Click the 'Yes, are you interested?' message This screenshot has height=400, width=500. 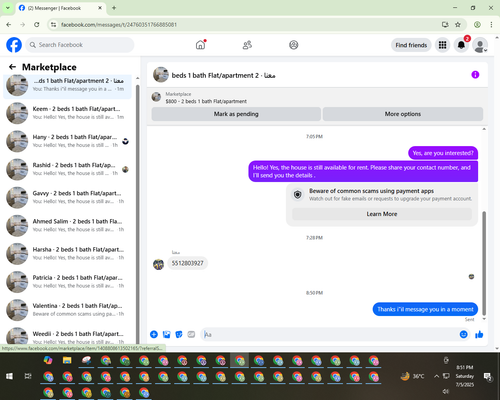coord(443,153)
